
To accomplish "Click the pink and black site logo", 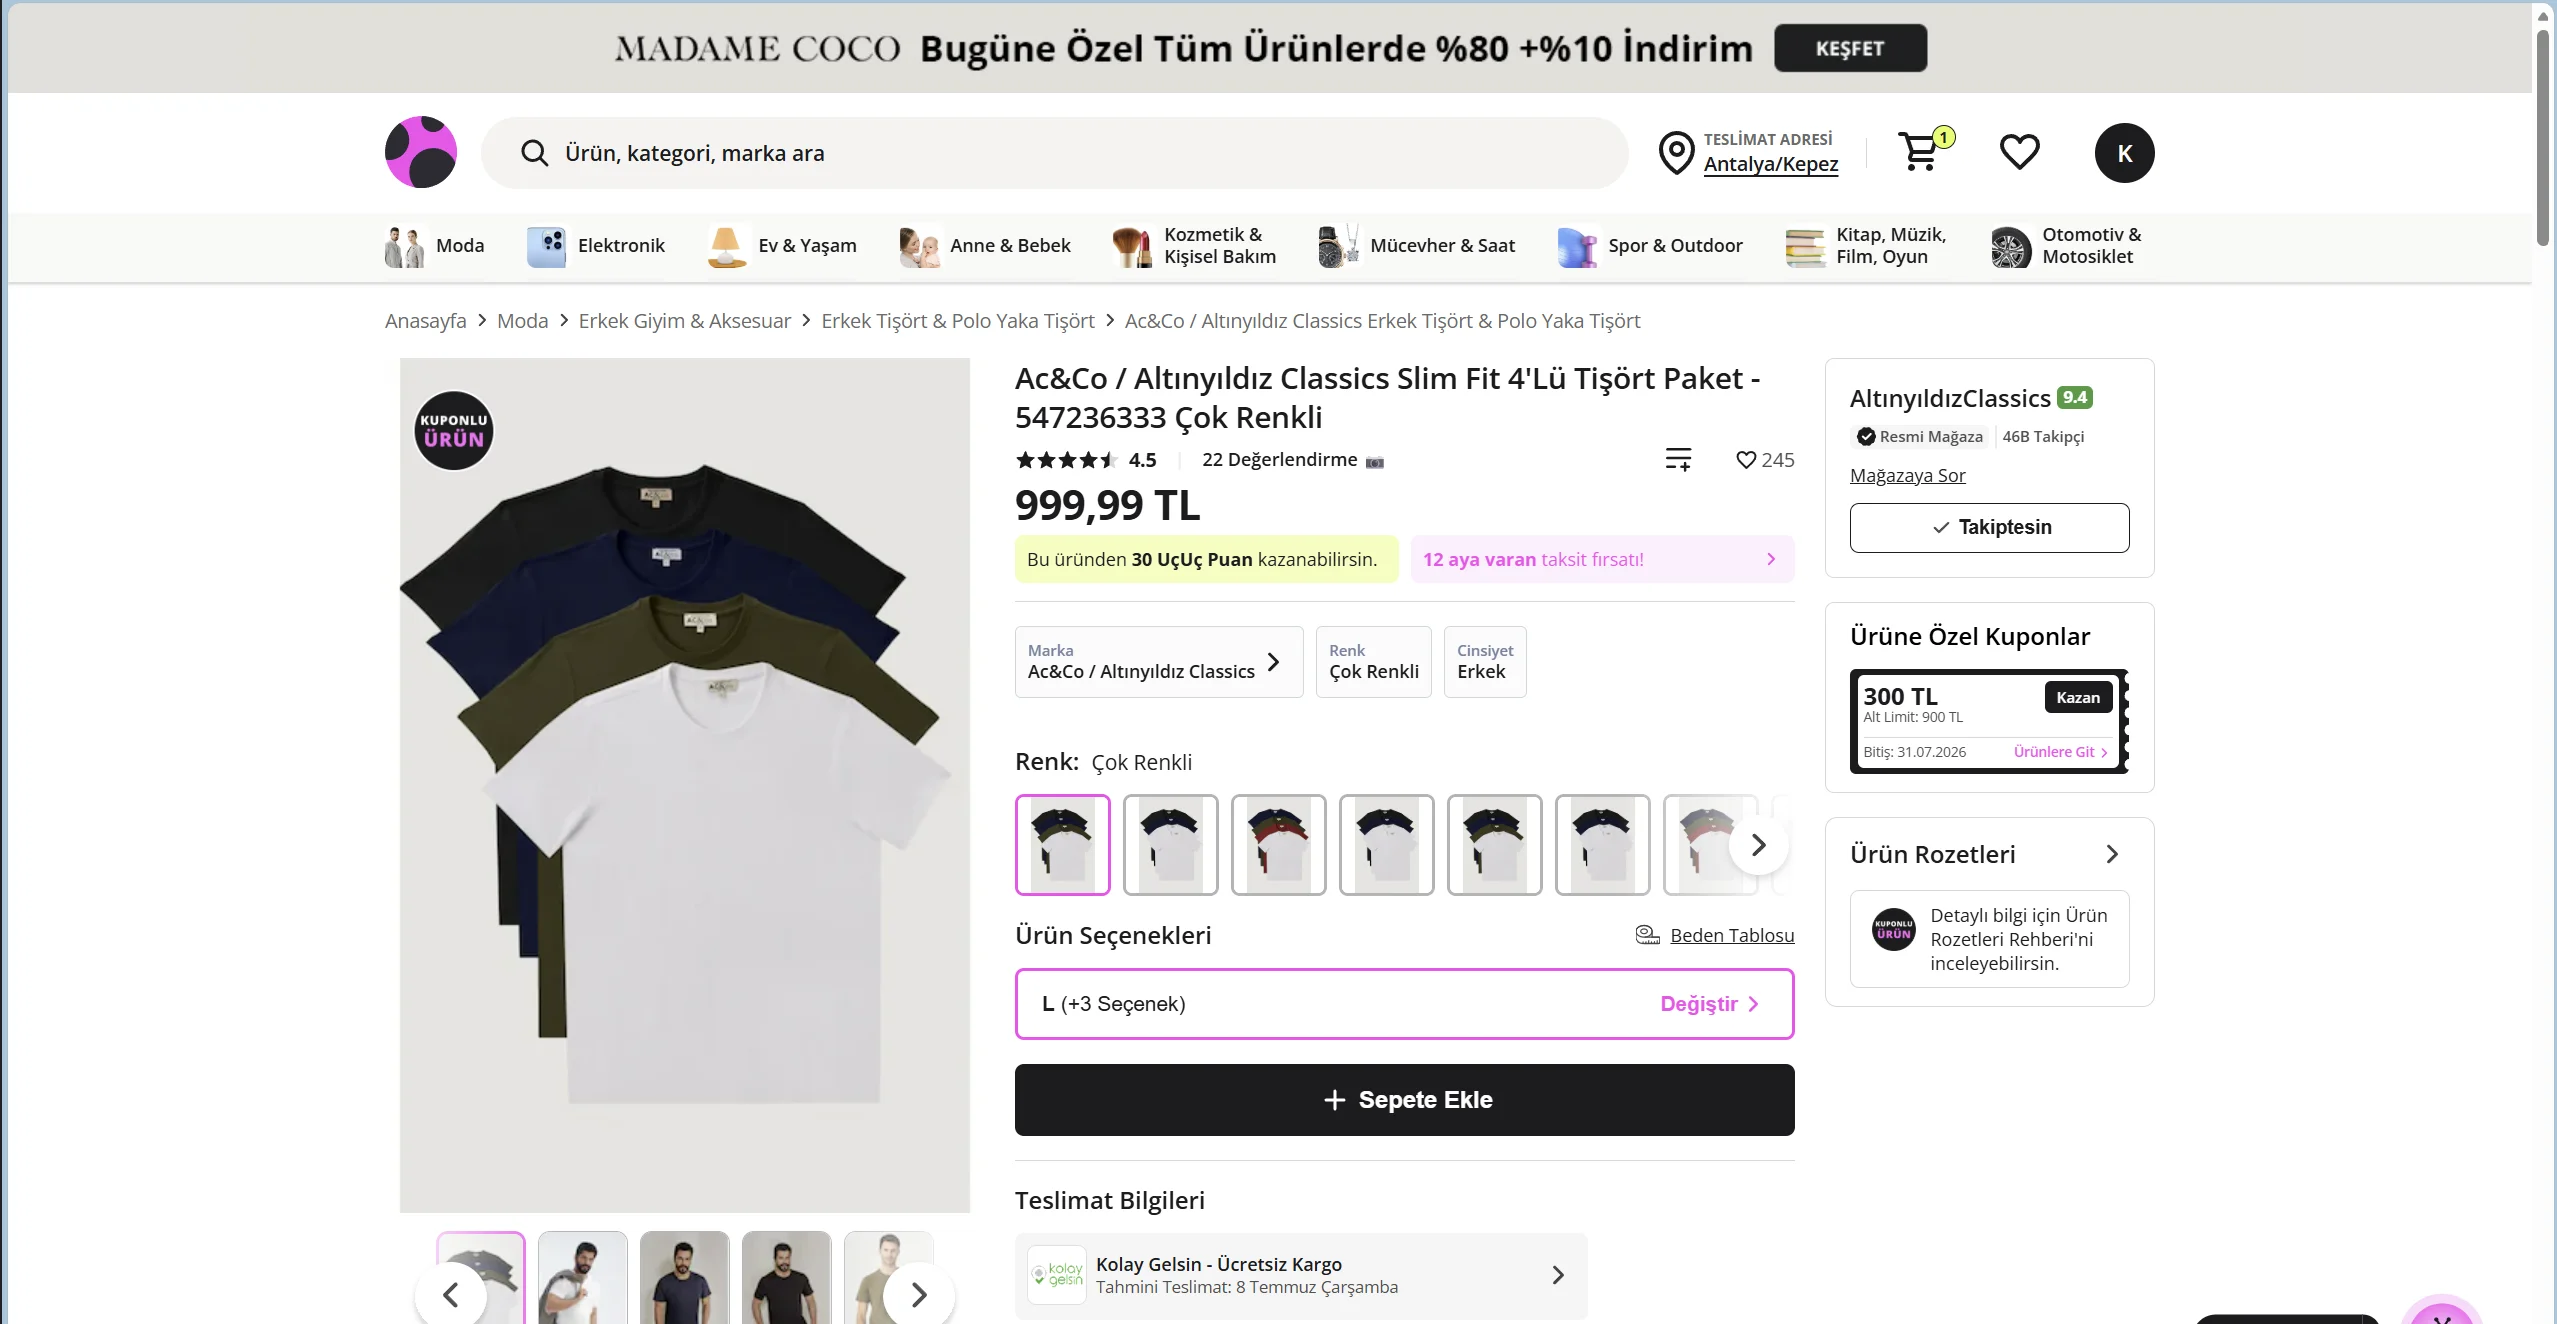I will [421, 152].
